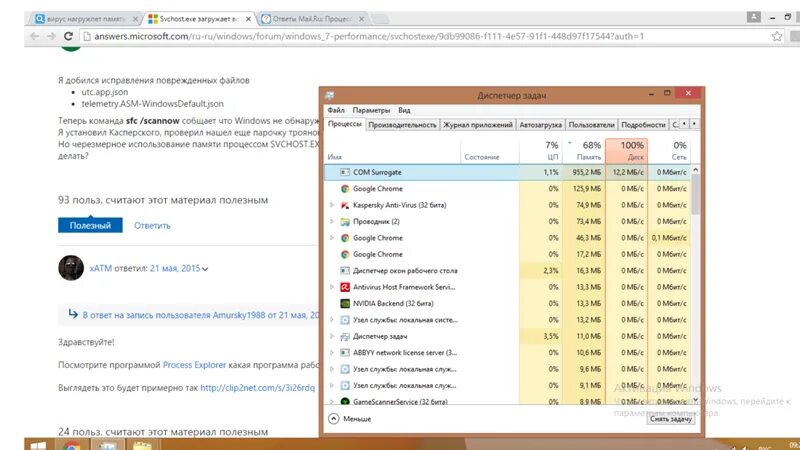Open the Process Explorer link
The image size is (800, 450).
click(194, 365)
